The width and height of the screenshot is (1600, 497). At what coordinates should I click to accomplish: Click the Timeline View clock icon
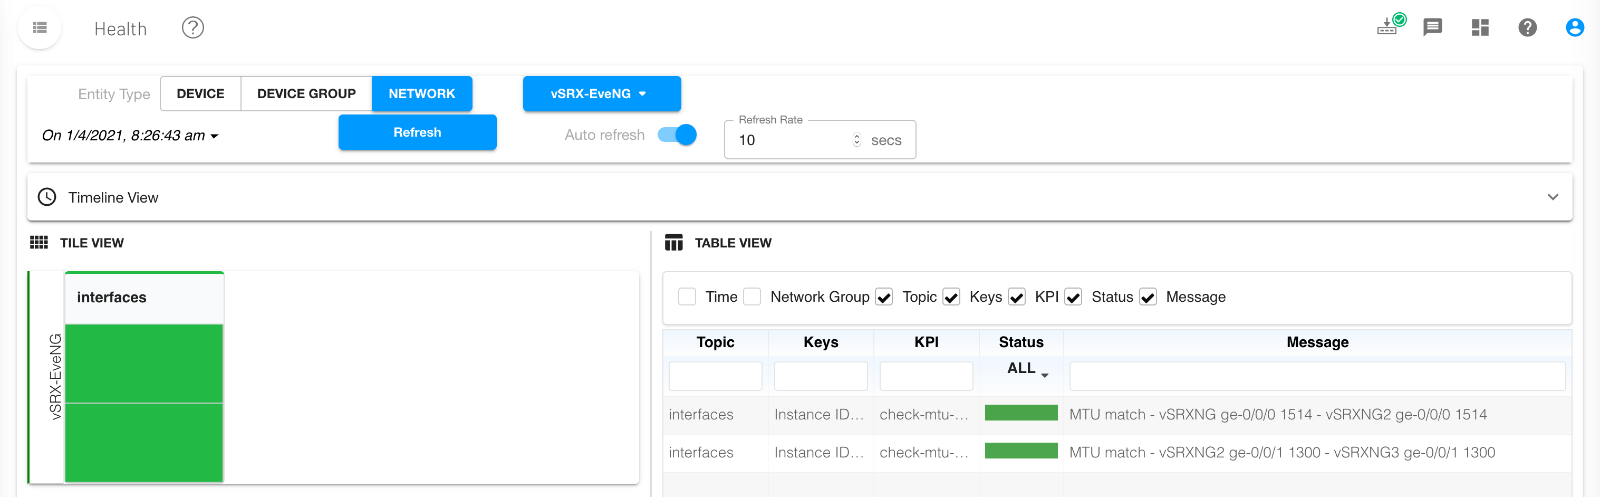(x=47, y=197)
